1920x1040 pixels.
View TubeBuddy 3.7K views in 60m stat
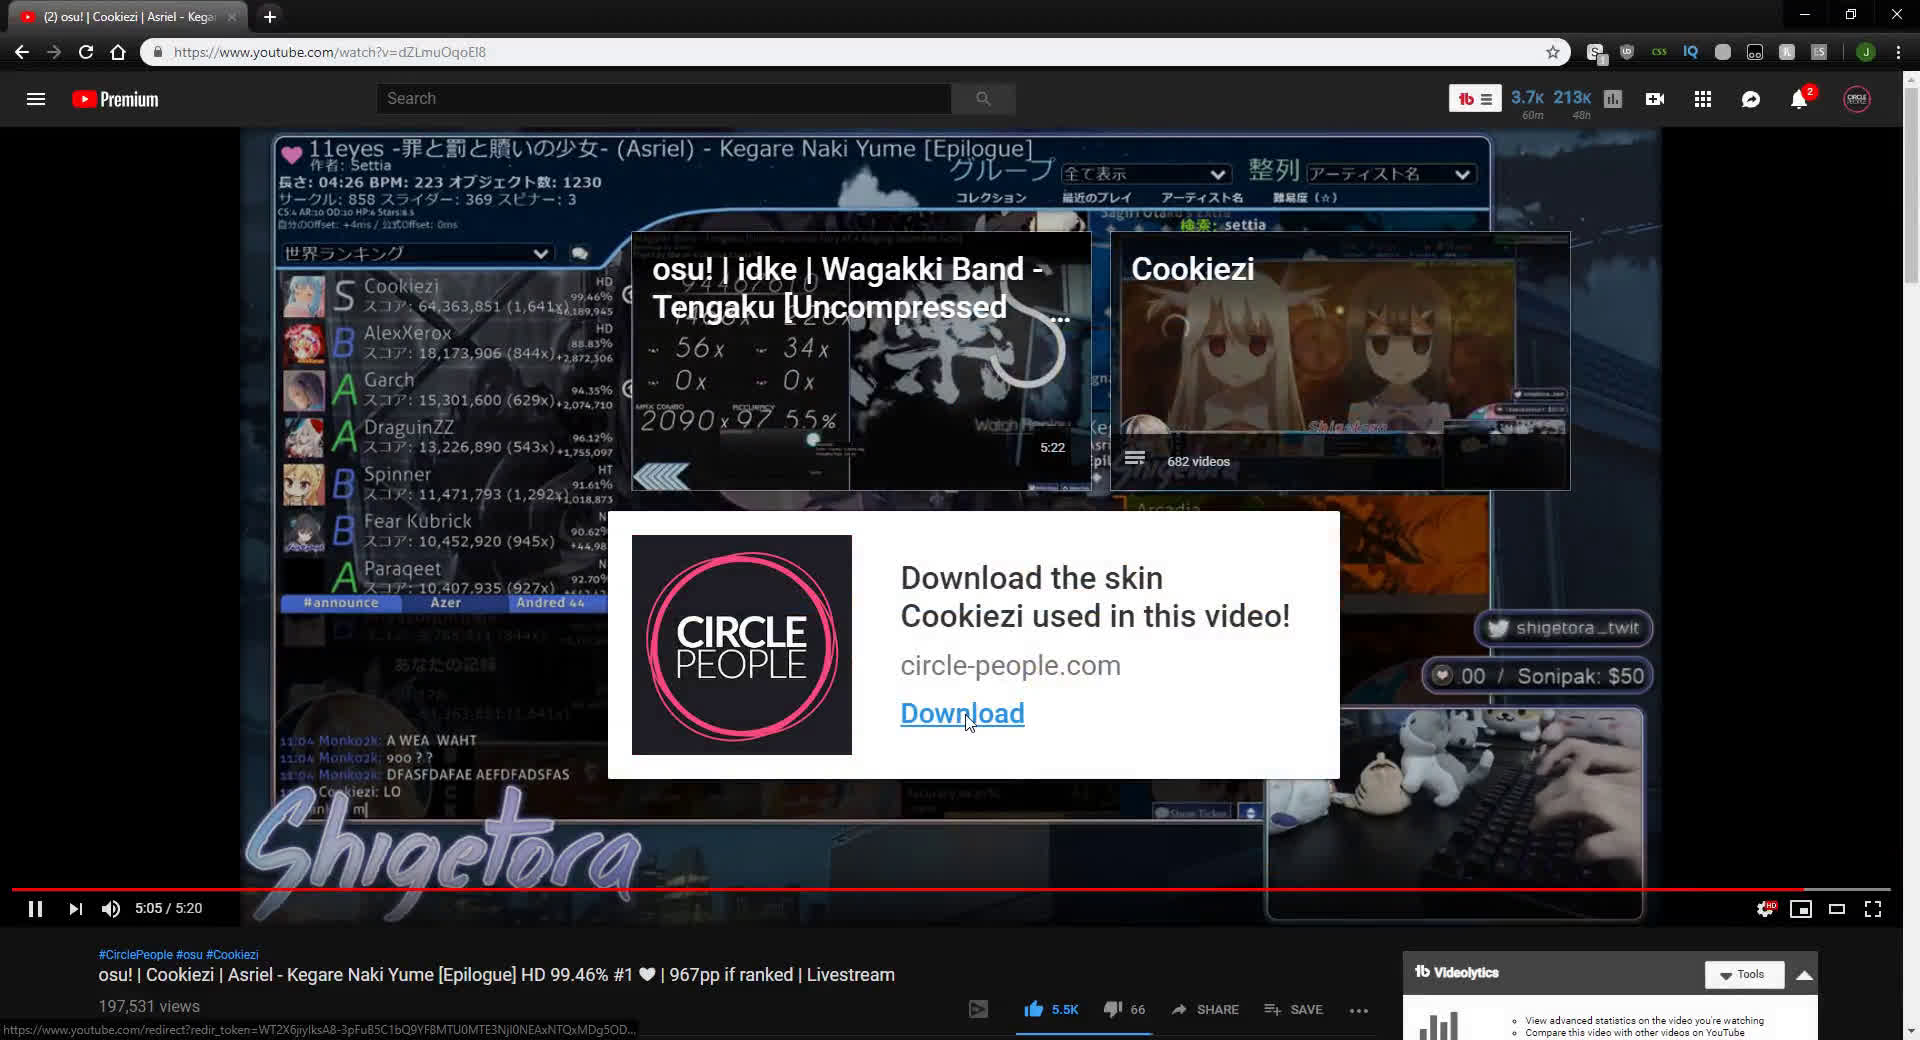coord(1528,103)
